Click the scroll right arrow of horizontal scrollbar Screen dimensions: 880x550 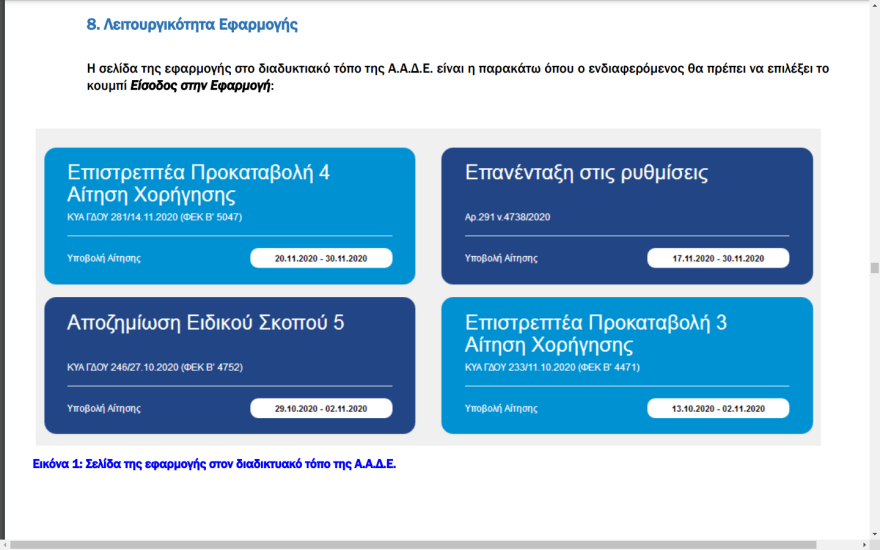[x=863, y=545]
